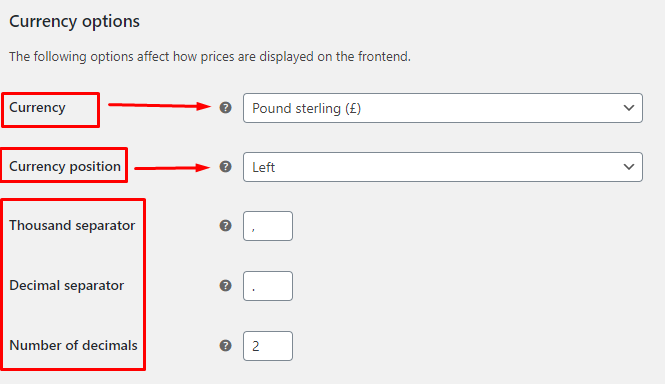Open the Pound sterling (£) currency dropdown
This screenshot has width=665, height=384.
(443, 108)
